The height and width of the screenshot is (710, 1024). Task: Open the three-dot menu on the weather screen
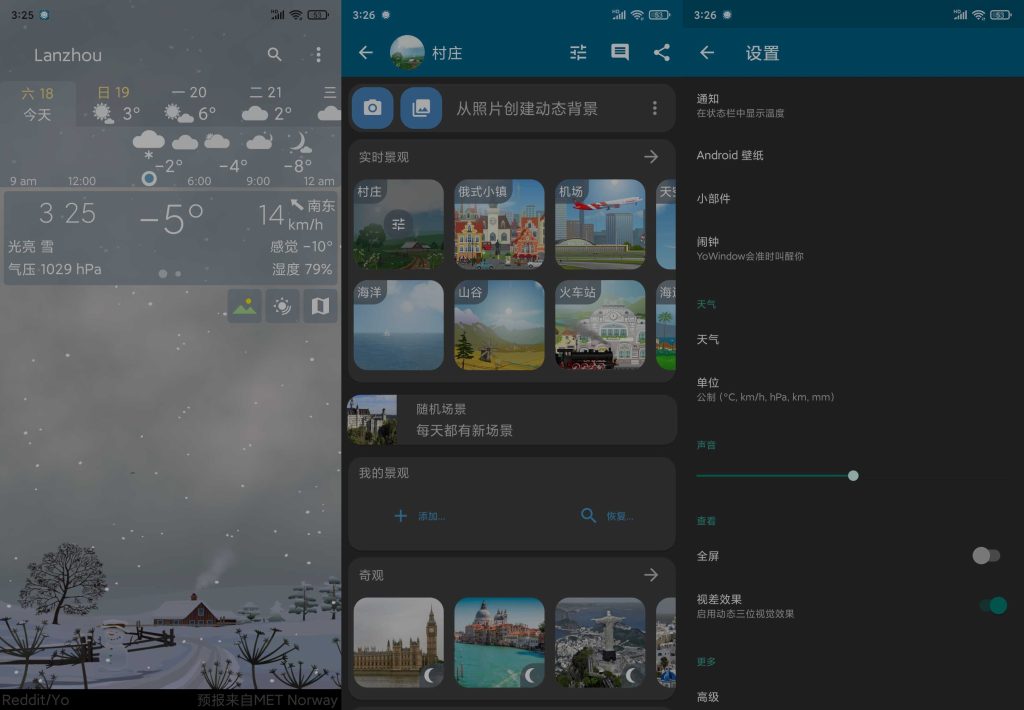point(319,55)
